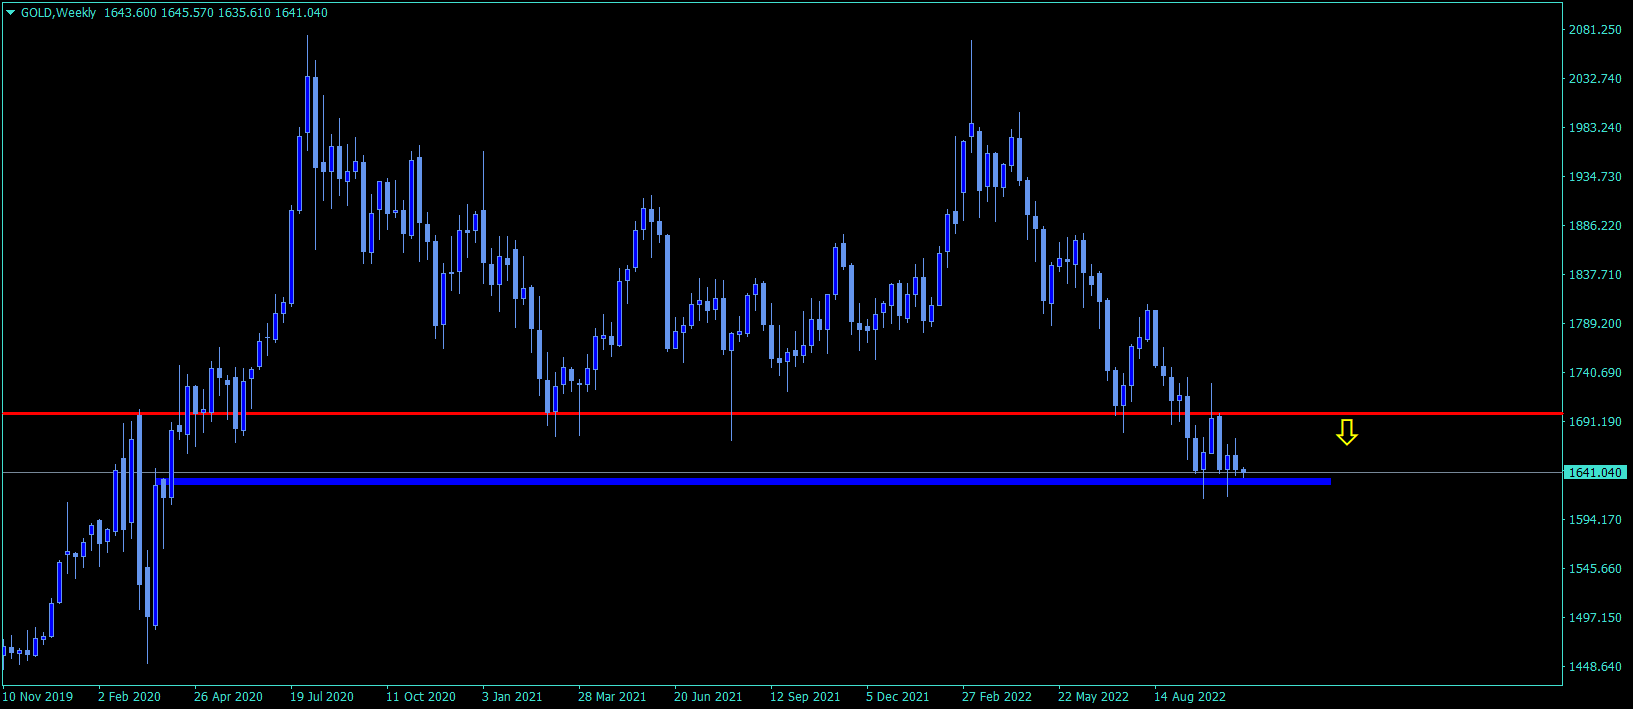The height and width of the screenshot is (709, 1633).
Task: Click price scale value 1691.190
Action: [1595, 422]
